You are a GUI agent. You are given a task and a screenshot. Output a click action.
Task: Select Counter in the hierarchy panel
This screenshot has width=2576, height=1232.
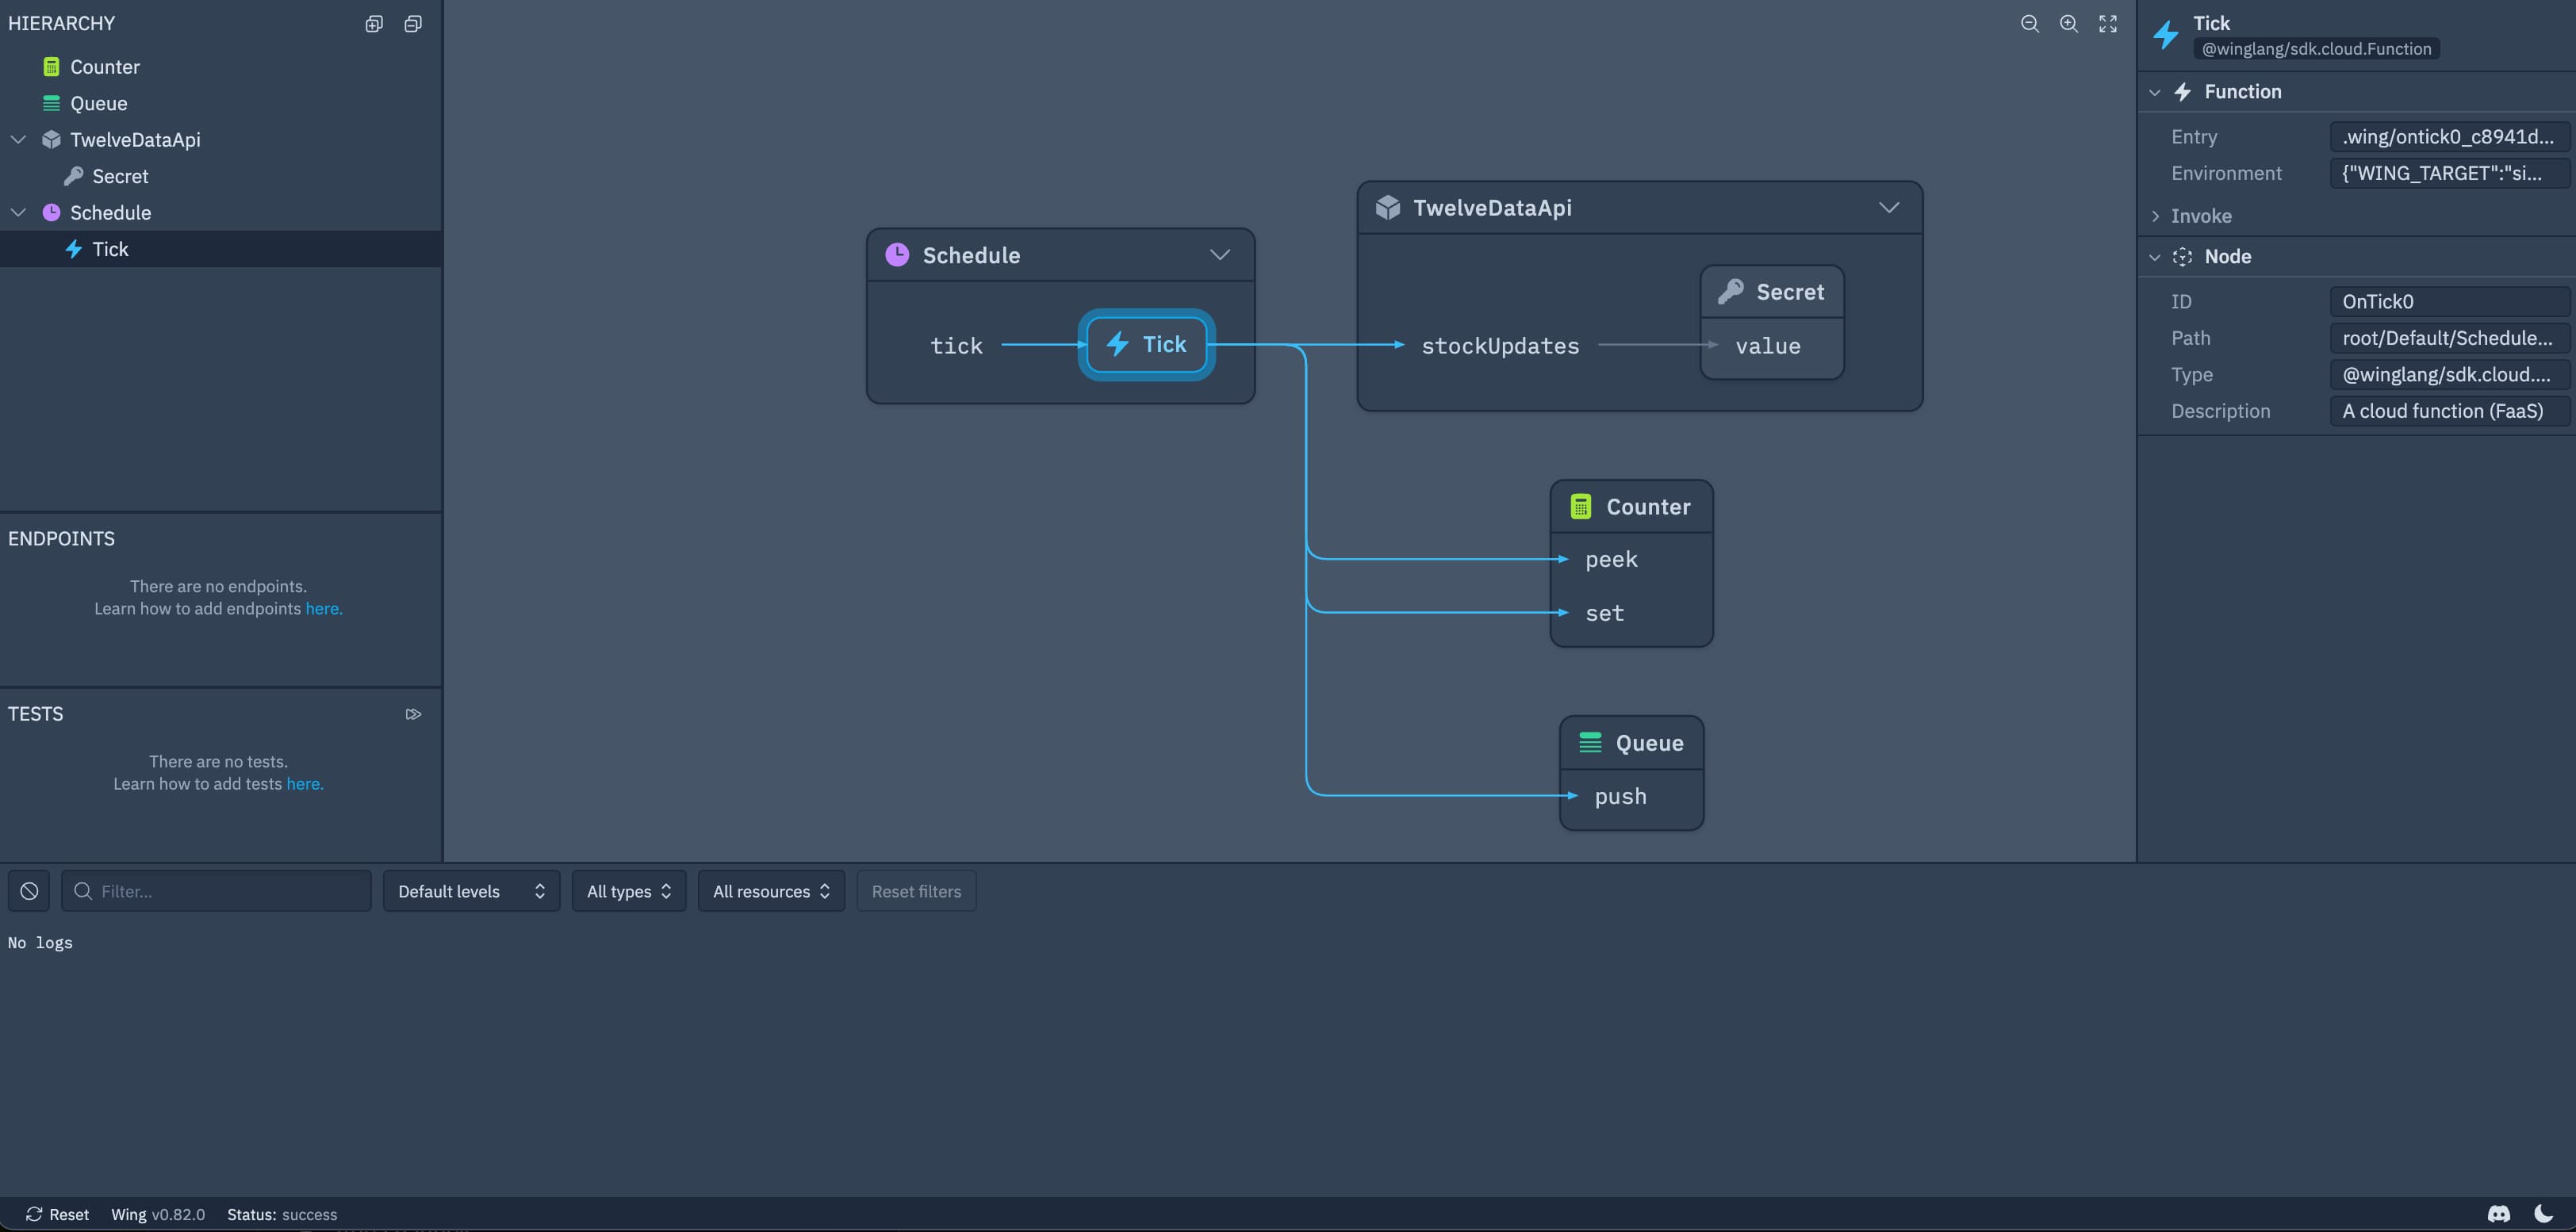[x=104, y=66]
